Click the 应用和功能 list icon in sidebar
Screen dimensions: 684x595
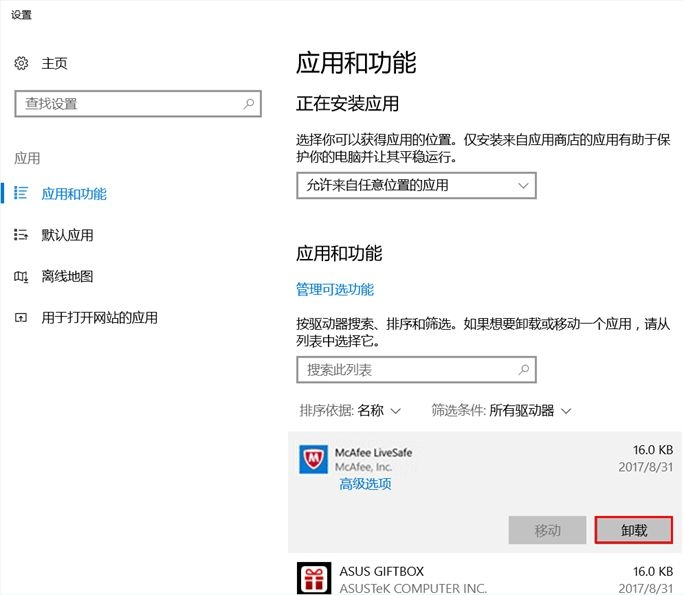point(21,193)
